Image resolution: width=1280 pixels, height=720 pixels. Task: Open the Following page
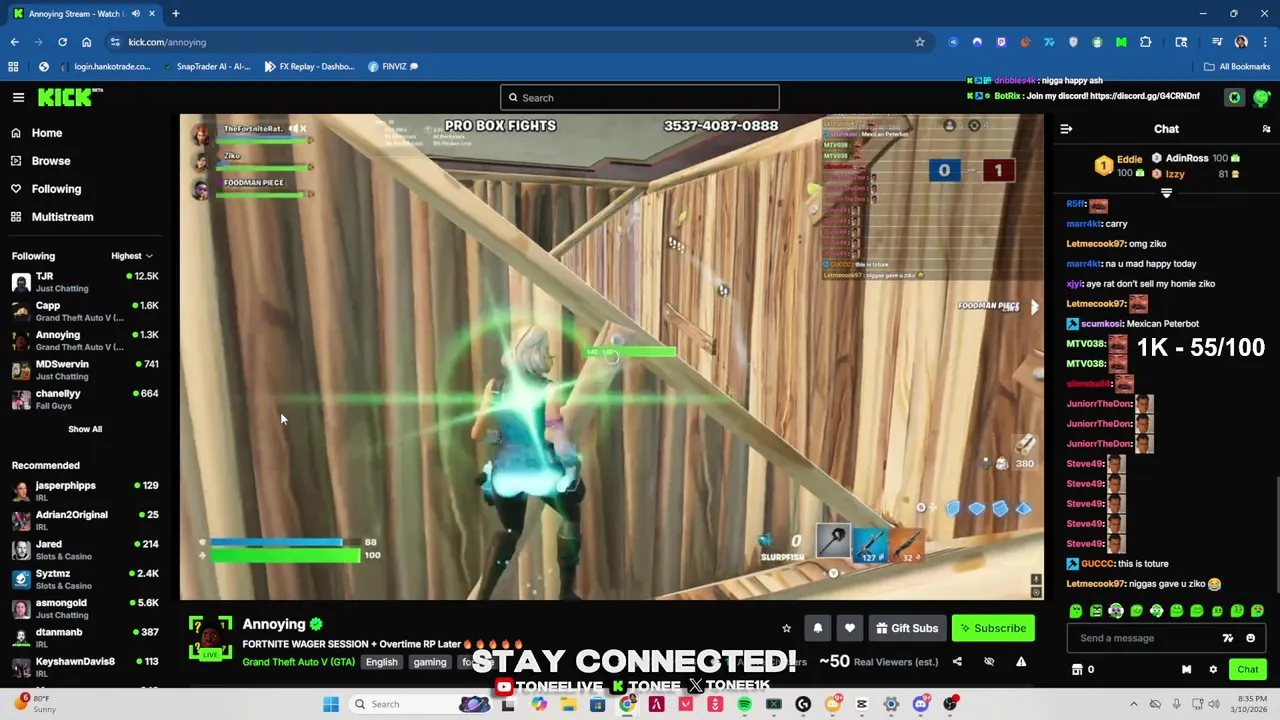tap(46, 189)
